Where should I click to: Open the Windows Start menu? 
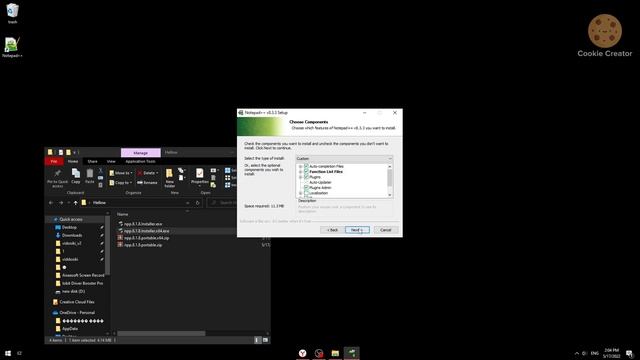8,353
